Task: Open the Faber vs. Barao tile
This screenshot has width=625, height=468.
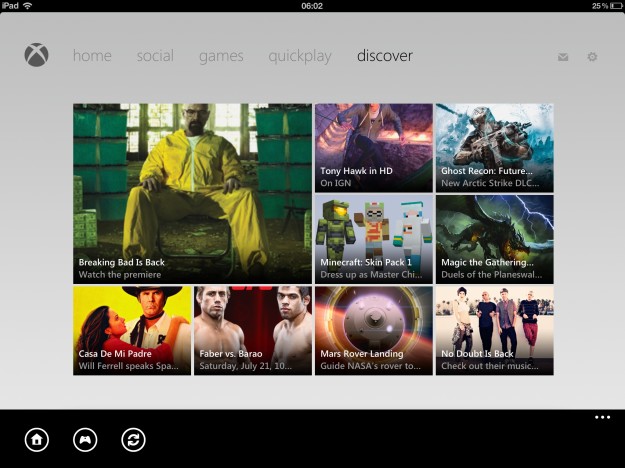Action: [253, 330]
